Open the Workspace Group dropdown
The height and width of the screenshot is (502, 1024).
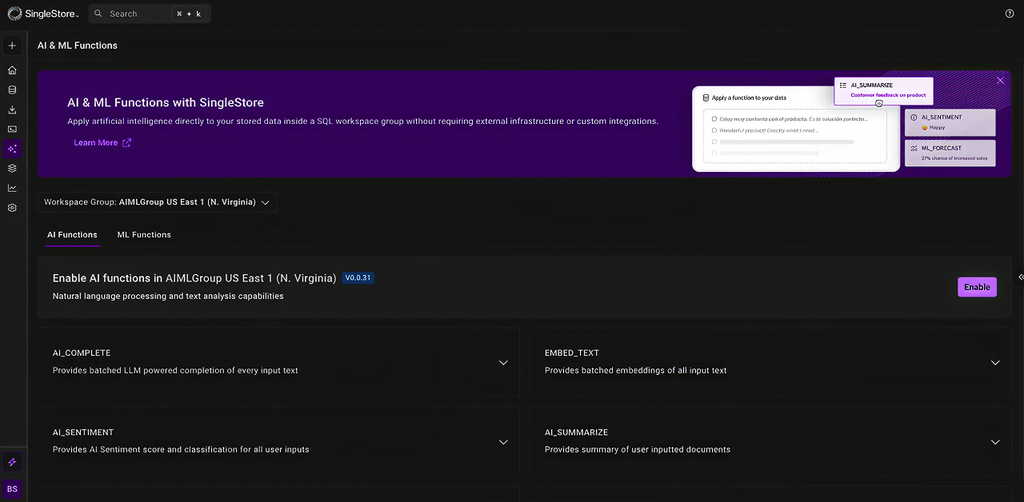coord(157,202)
